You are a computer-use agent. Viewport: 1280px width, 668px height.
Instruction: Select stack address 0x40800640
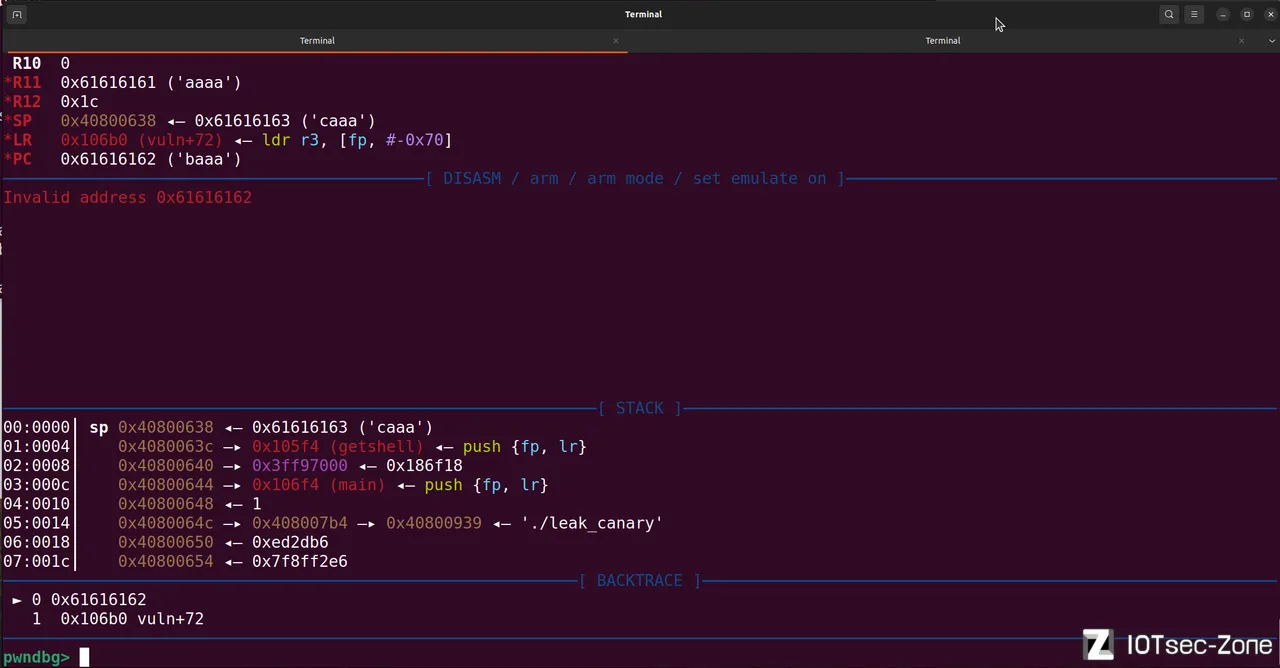[166, 466]
